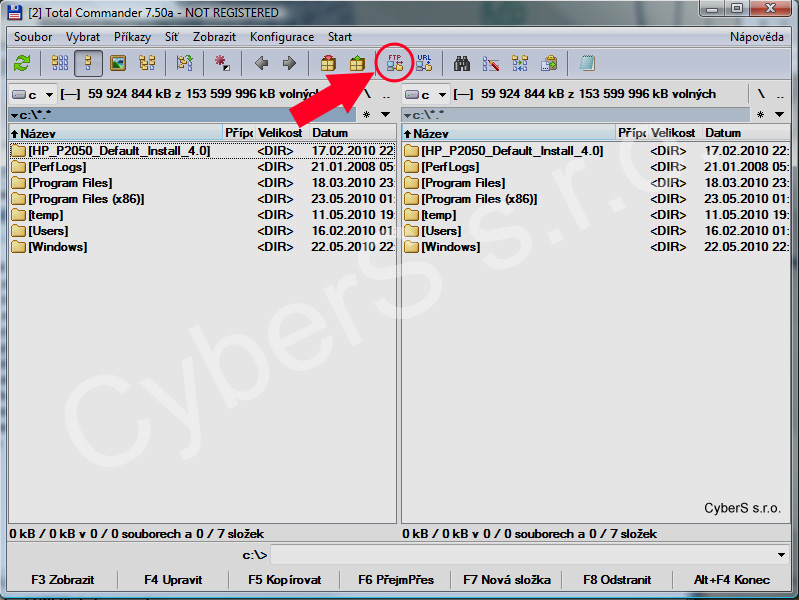Expand command line history dropdown
The width and height of the screenshot is (799, 600).
pos(781,555)
